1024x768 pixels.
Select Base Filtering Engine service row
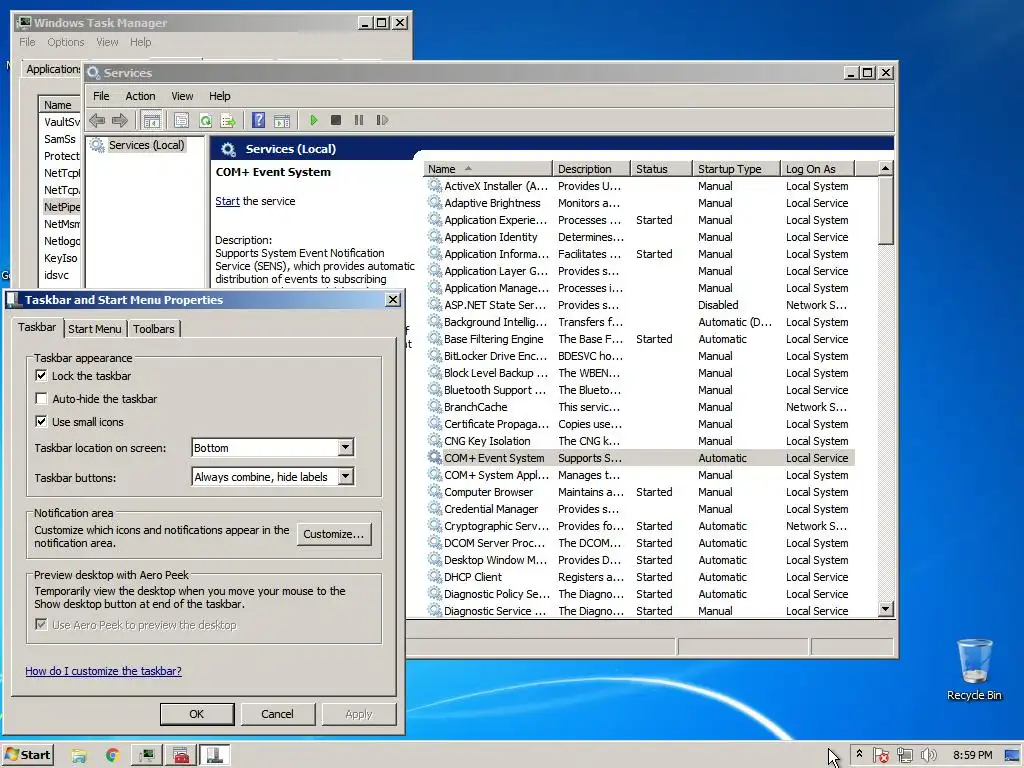pos(639,339)
